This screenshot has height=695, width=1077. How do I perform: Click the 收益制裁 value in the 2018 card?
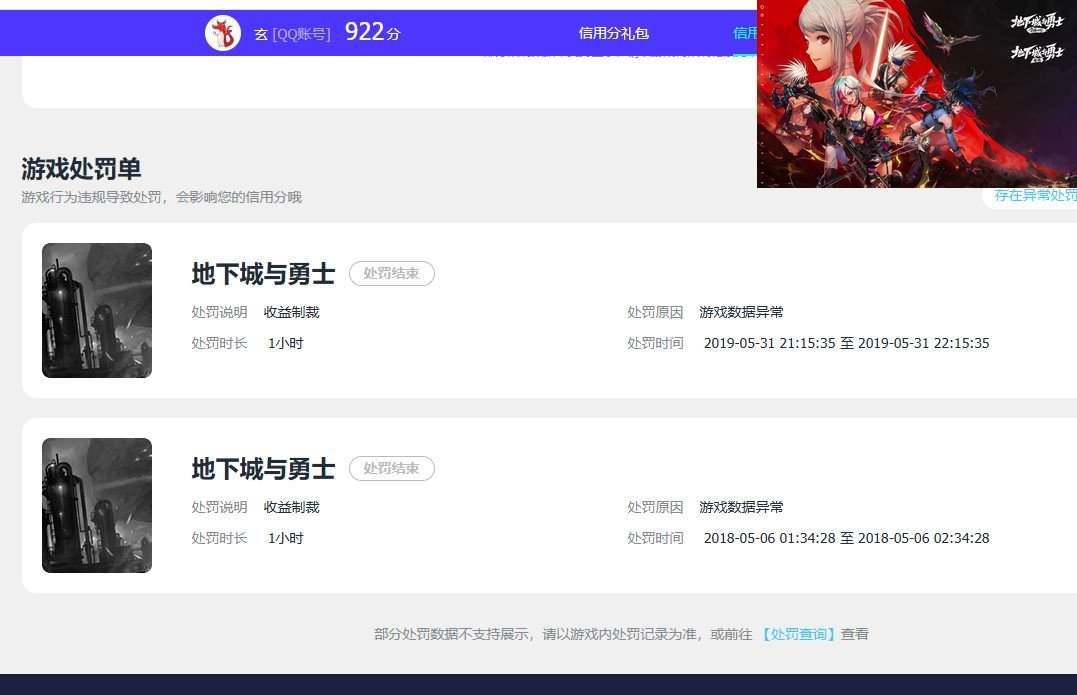291,508
